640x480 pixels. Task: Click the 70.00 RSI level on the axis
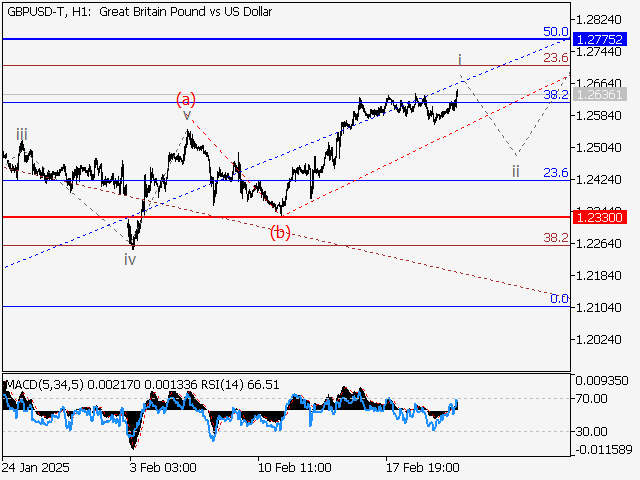click(594, 398)
